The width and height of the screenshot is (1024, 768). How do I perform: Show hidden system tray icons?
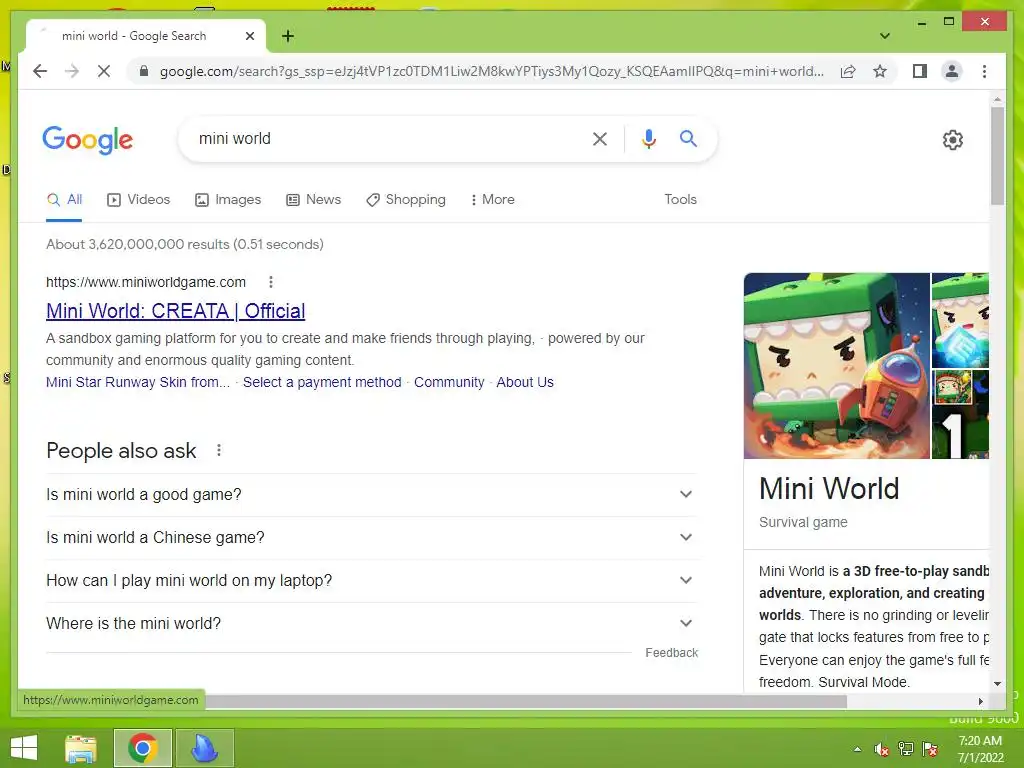click(x=857, y=749)
